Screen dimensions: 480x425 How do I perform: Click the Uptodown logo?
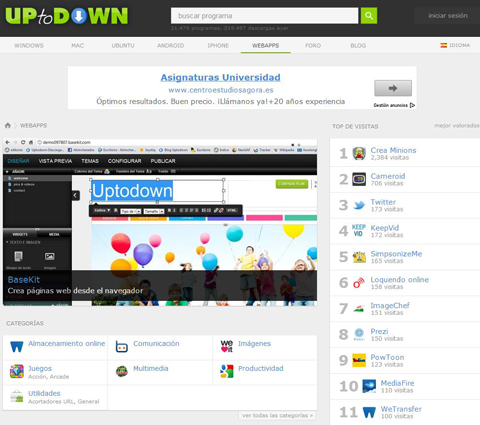pos(67,16)
